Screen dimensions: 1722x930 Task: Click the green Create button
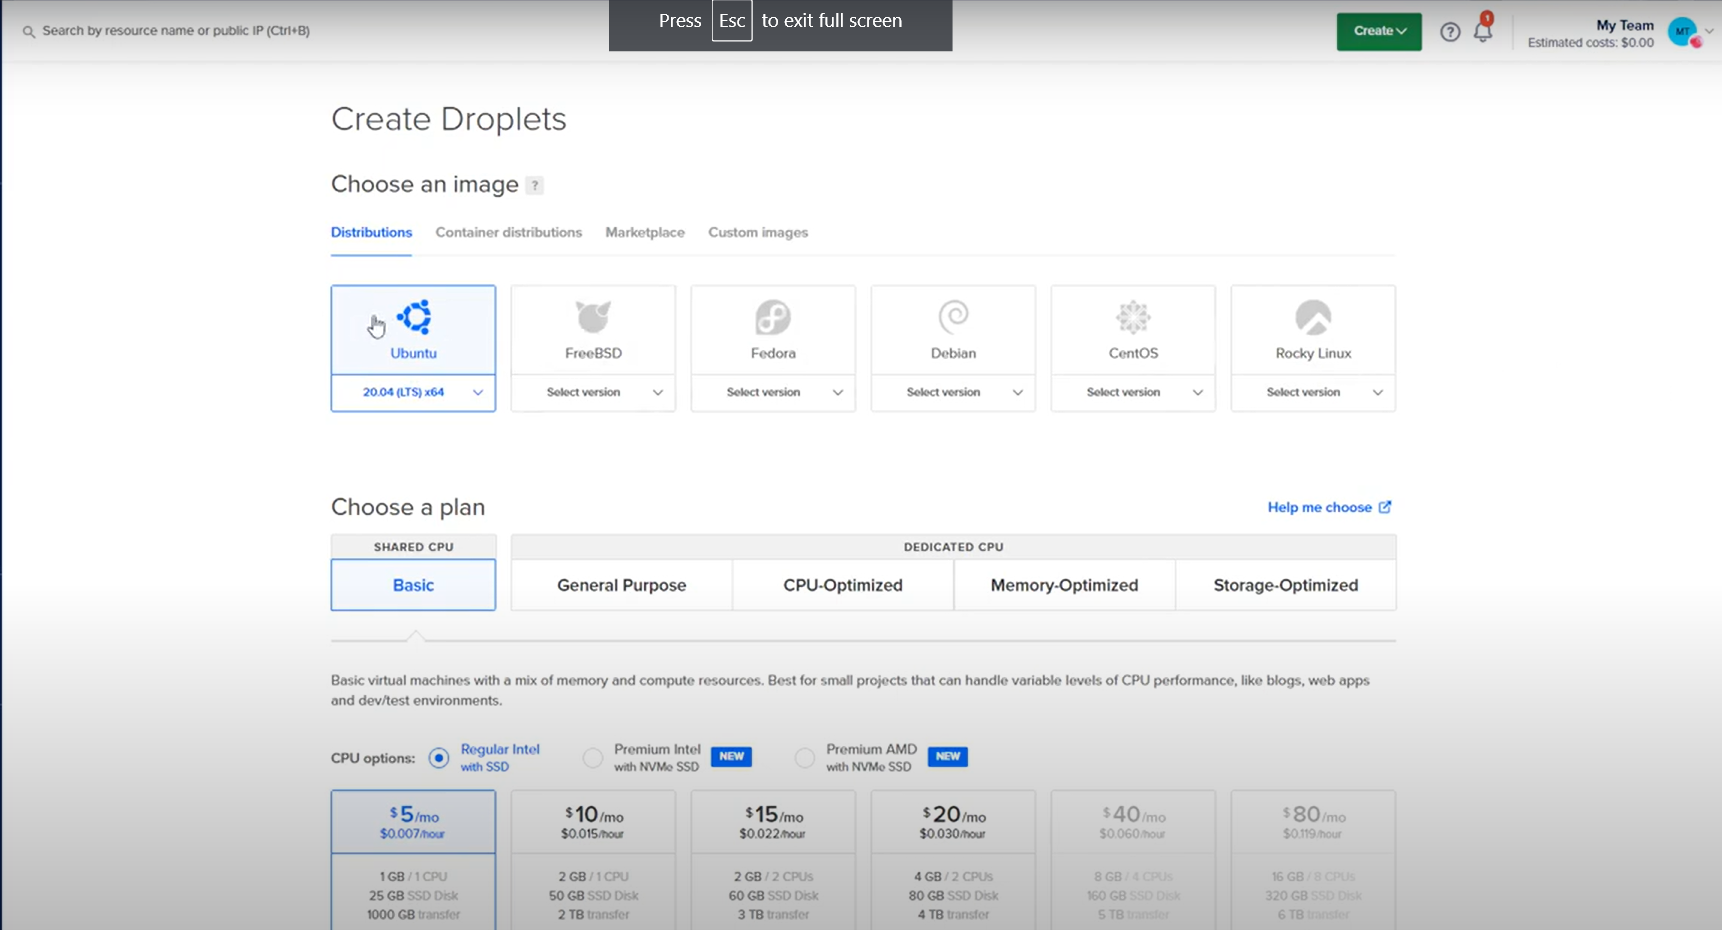(x=1378, y=31)
